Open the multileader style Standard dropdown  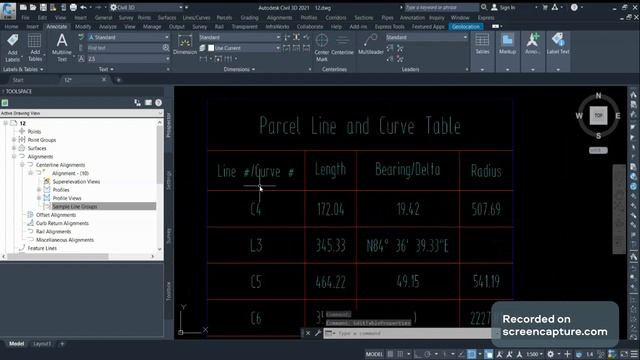click(465, 37)
